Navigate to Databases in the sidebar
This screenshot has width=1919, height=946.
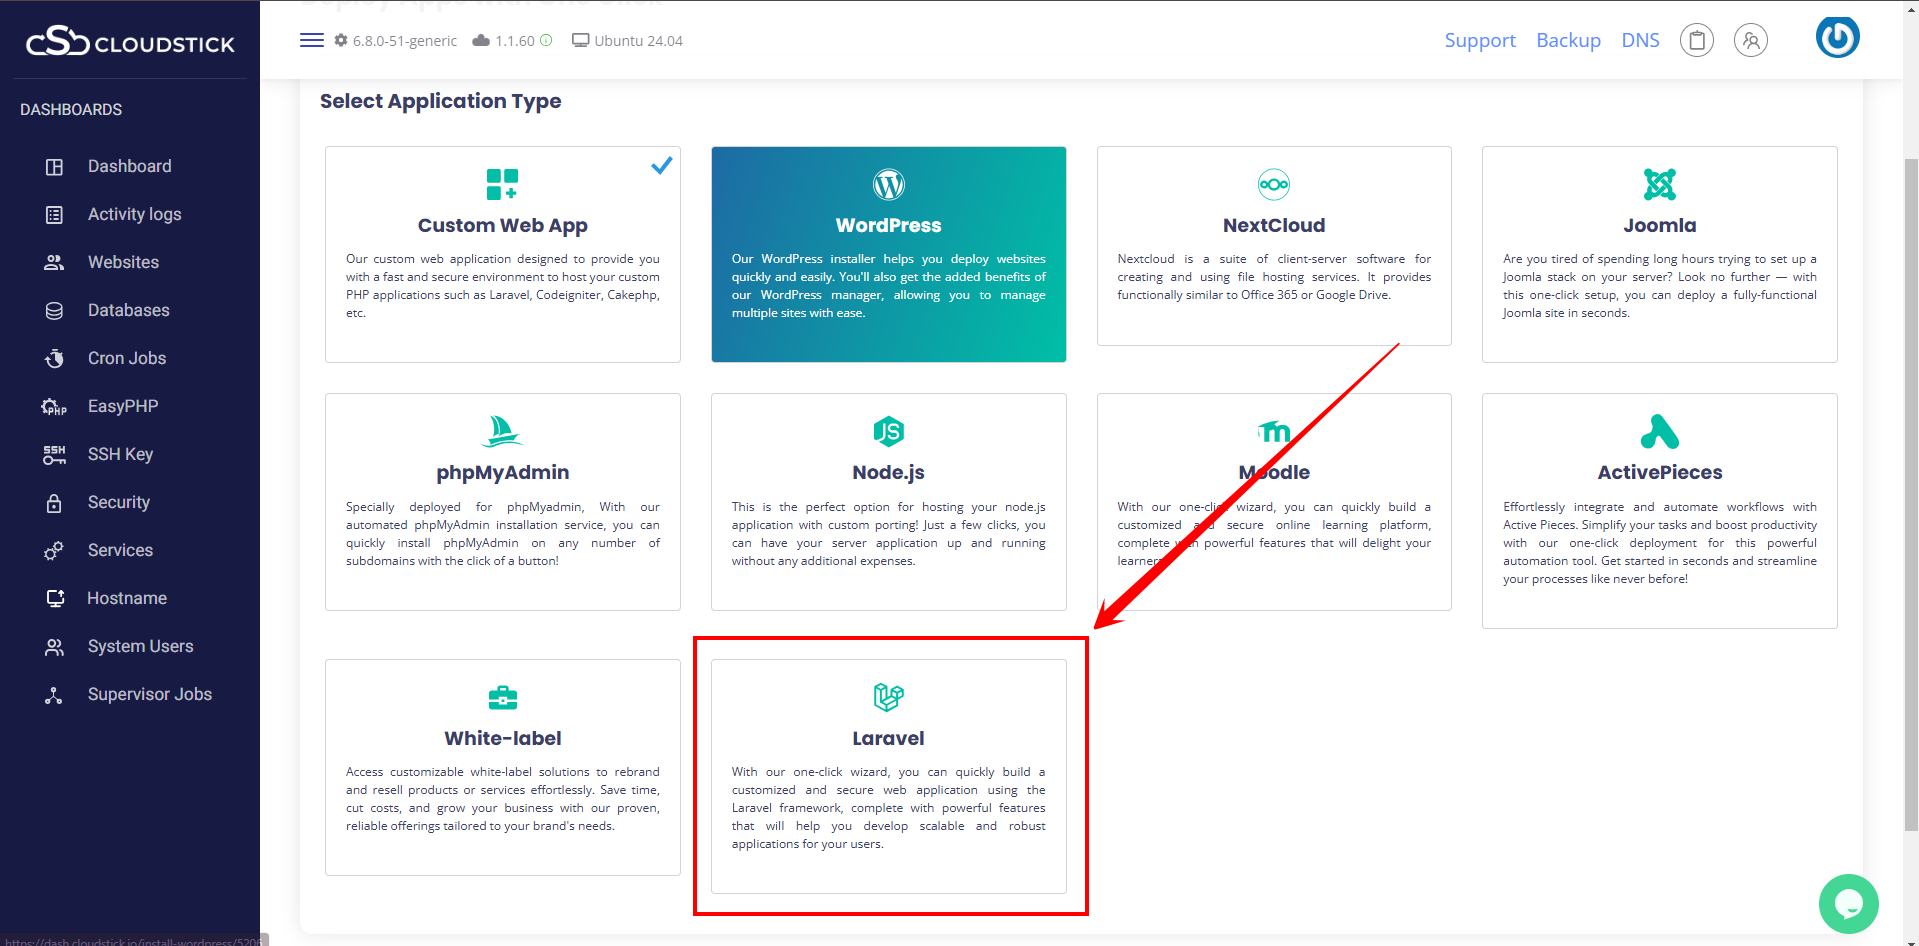point(128,310)
